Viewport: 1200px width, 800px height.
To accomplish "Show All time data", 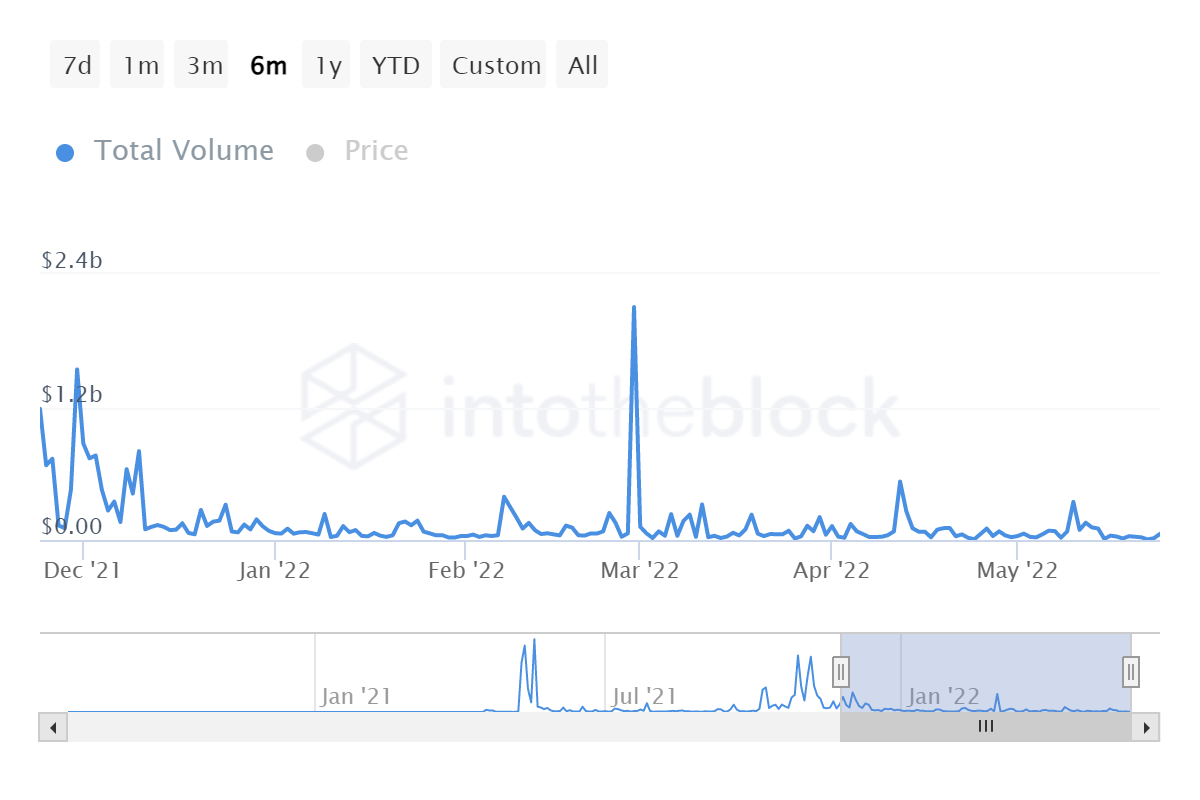I will [582, 66].
